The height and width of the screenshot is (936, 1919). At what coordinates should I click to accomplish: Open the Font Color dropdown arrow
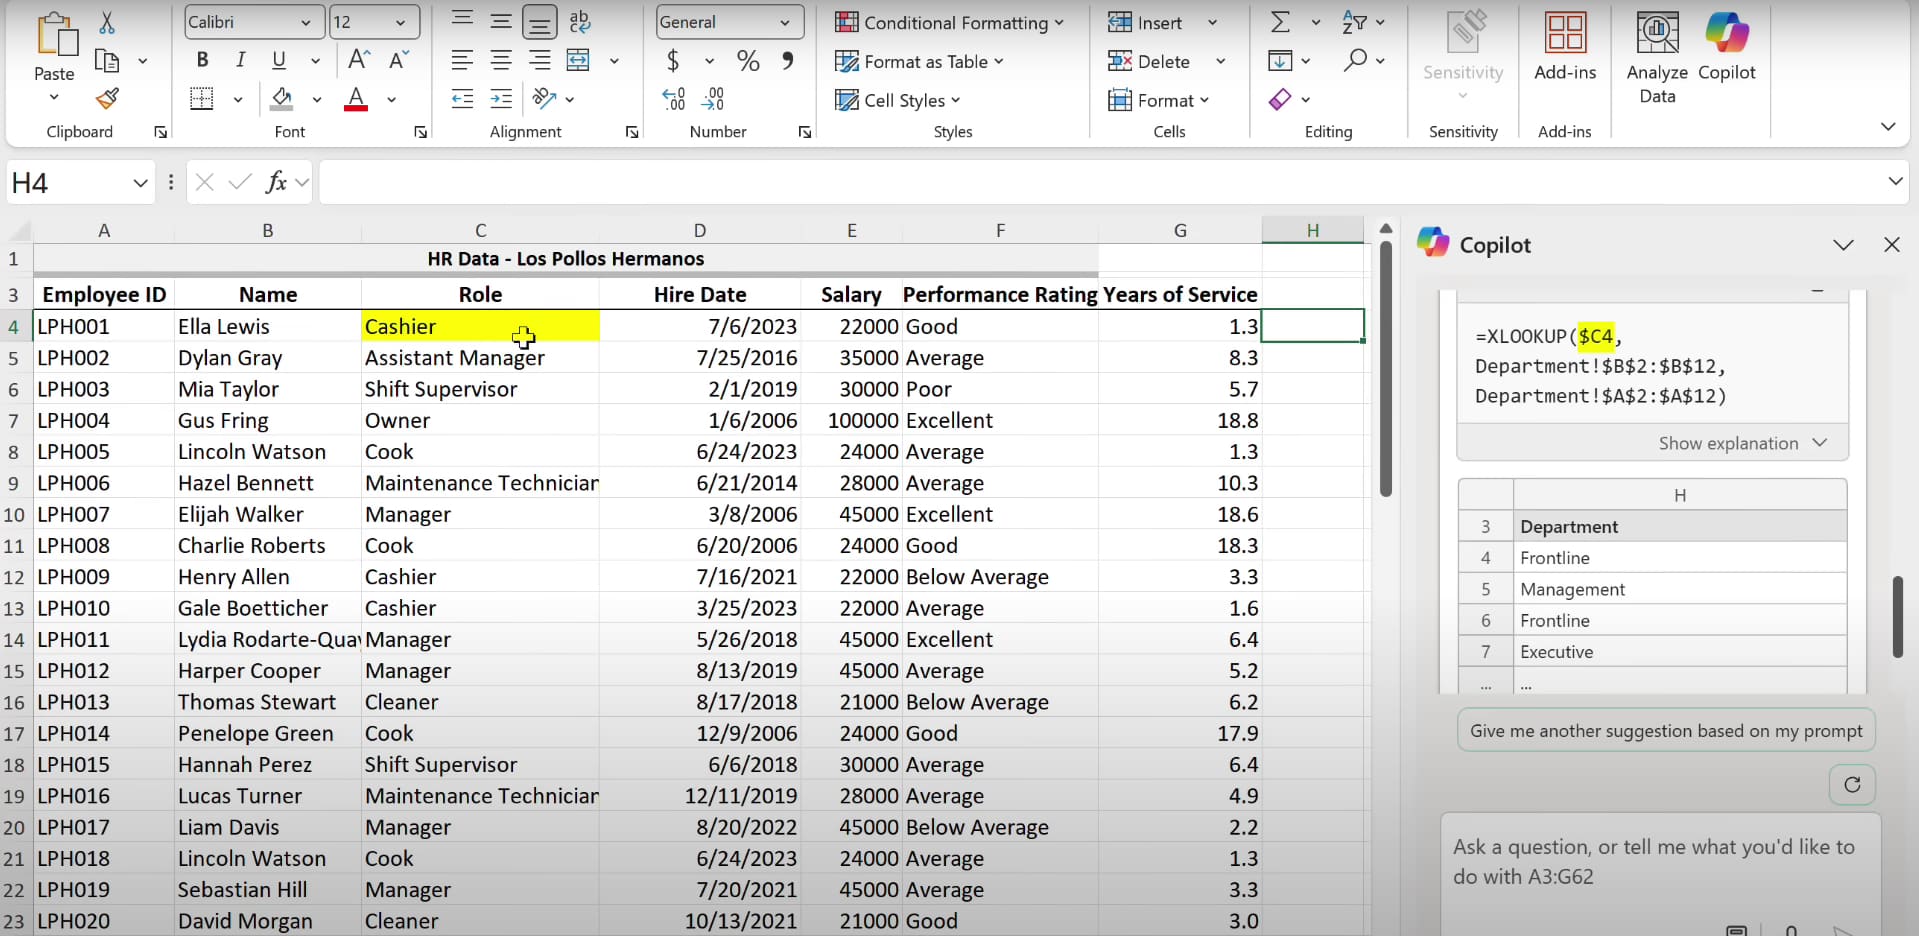click(x=391, y=99)
